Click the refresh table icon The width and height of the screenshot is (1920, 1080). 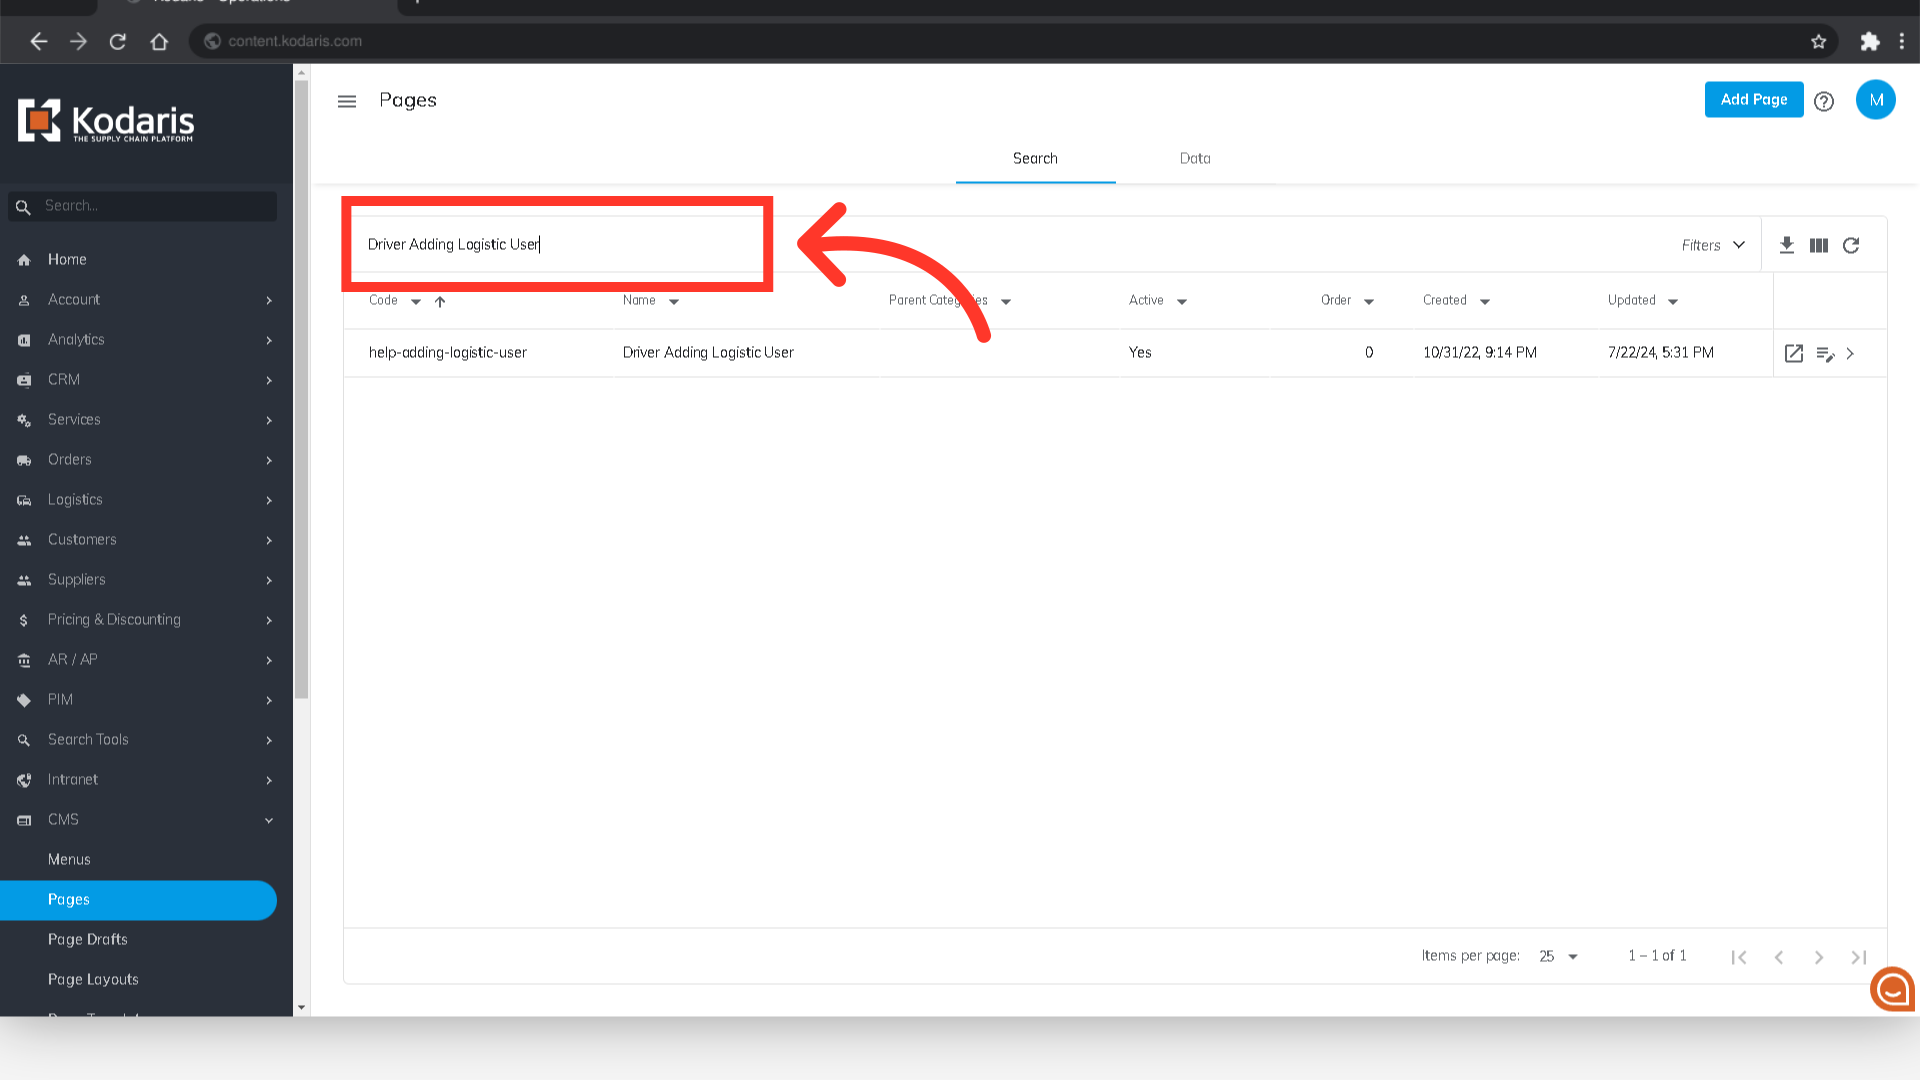(x=1851, y=245)
